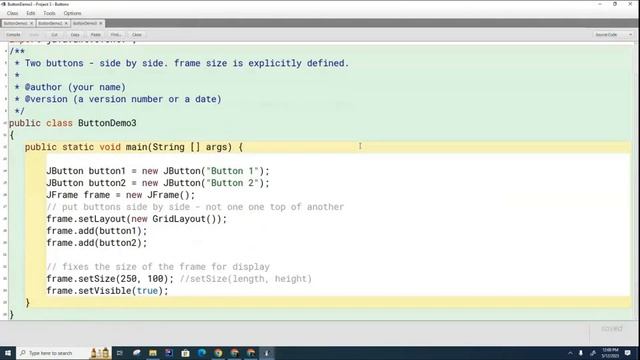Click the greyed-out Undo toolbar button
Image resolution: width=640 pixels, height=360 pixels.
click(x=34, y=35)
